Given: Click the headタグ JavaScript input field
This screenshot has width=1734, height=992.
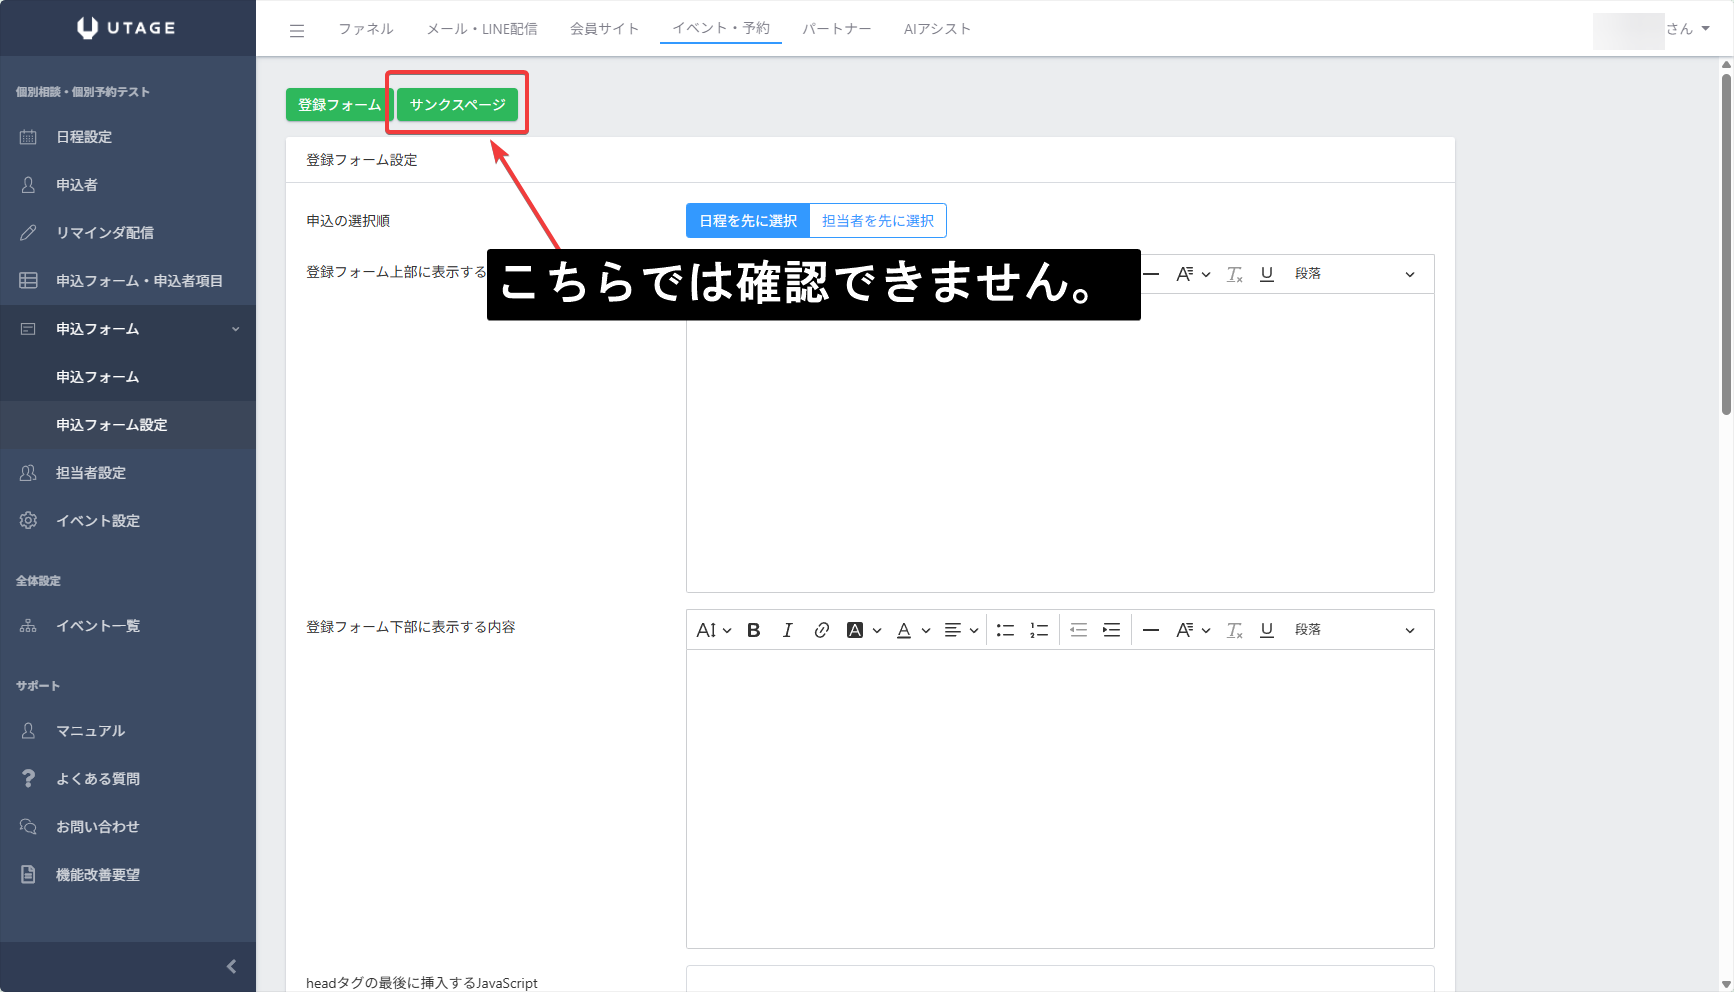Looking at the screenshot, I should (x=1060, y=979).
